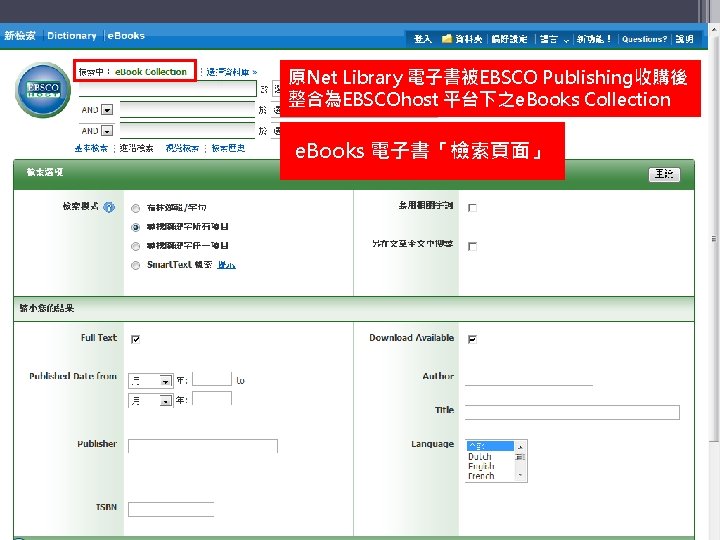Switch to advanced search link
The height and width of the screenshot is (540, 720).
tap(136, 148)
